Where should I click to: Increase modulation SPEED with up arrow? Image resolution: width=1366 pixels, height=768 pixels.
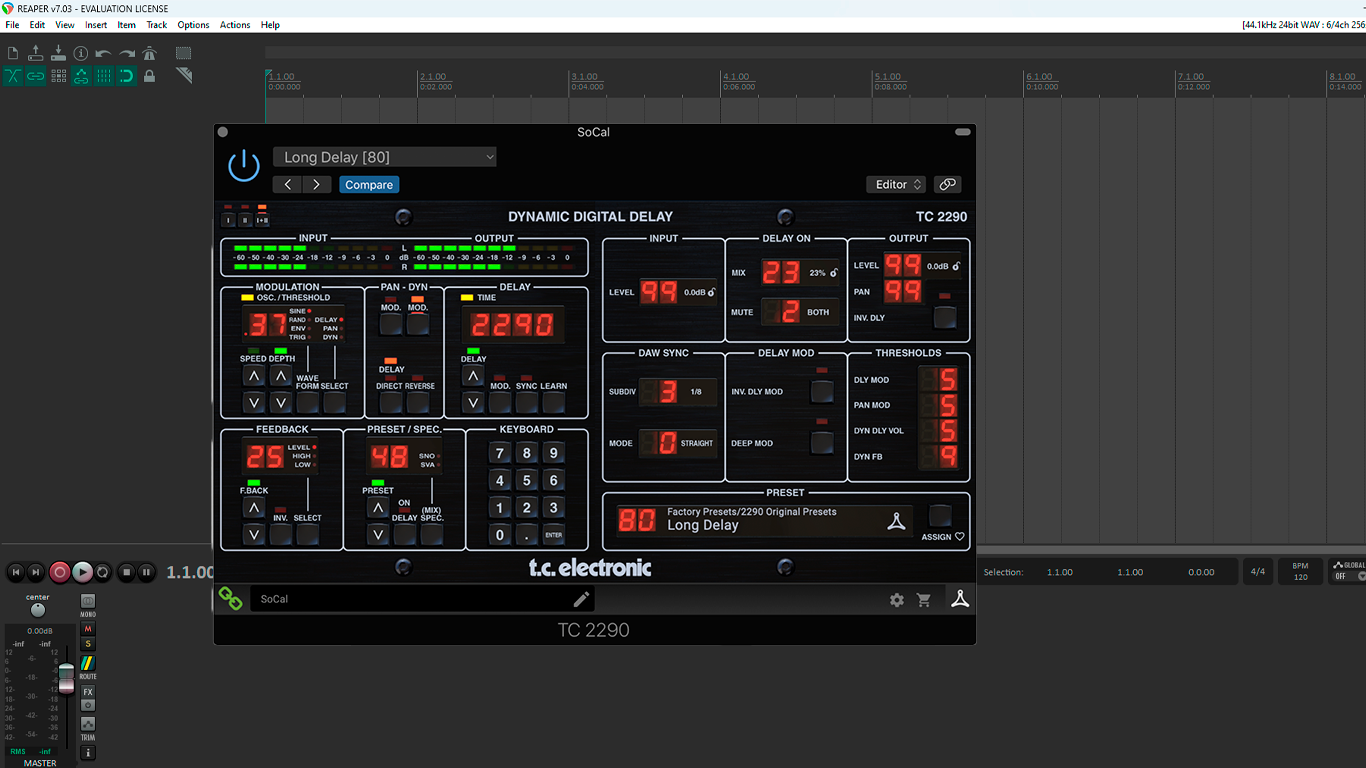254,376
